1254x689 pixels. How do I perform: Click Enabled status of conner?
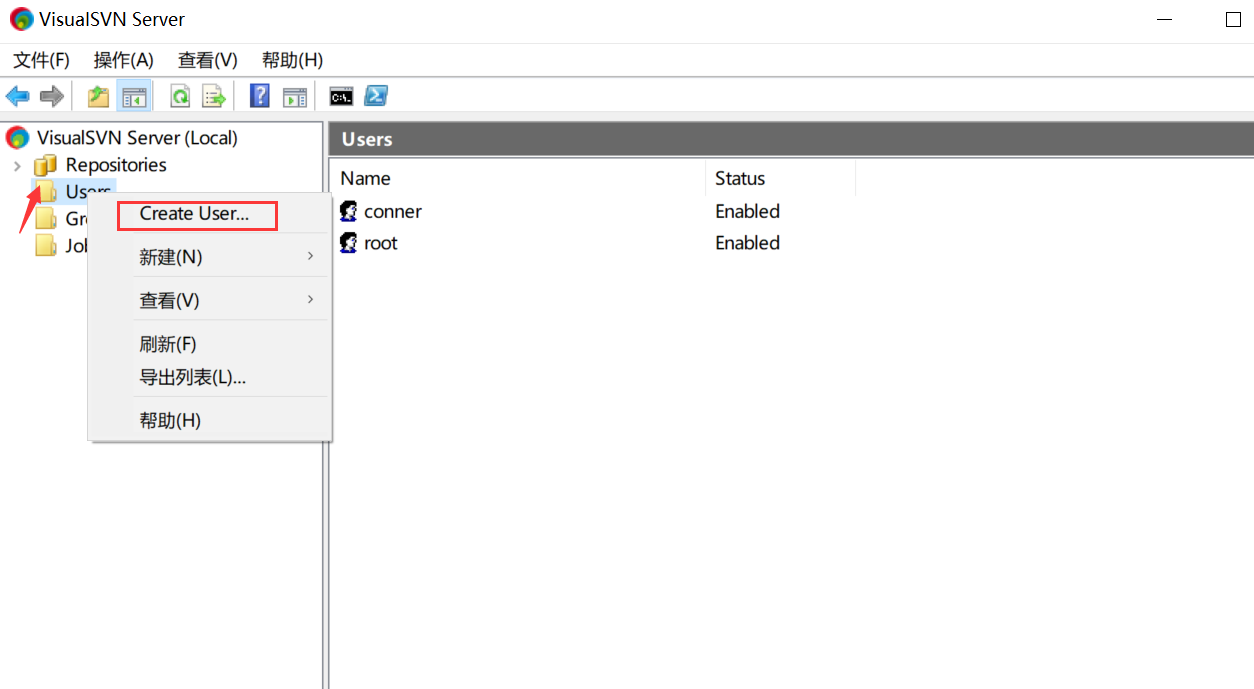[747, 211]
